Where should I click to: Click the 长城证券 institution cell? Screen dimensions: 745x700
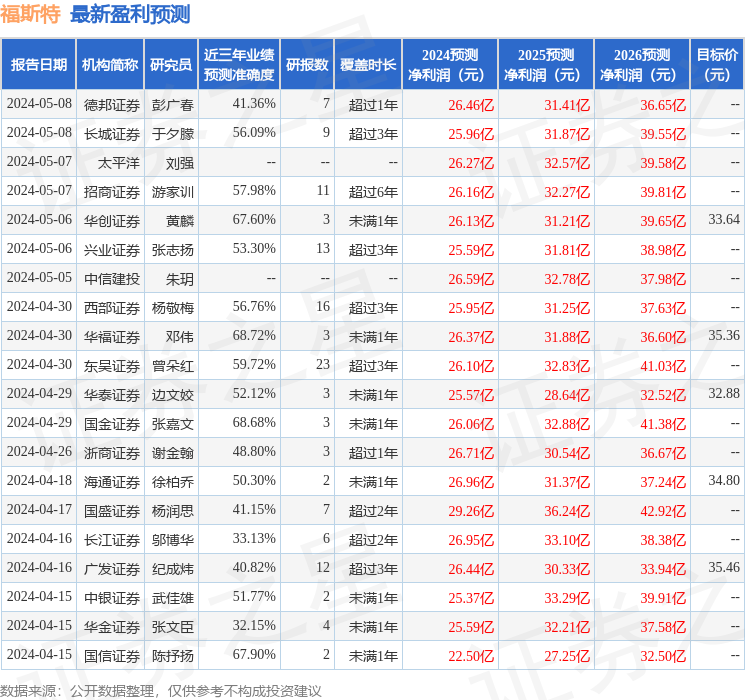pyautogui.click(x=112, y=134)
